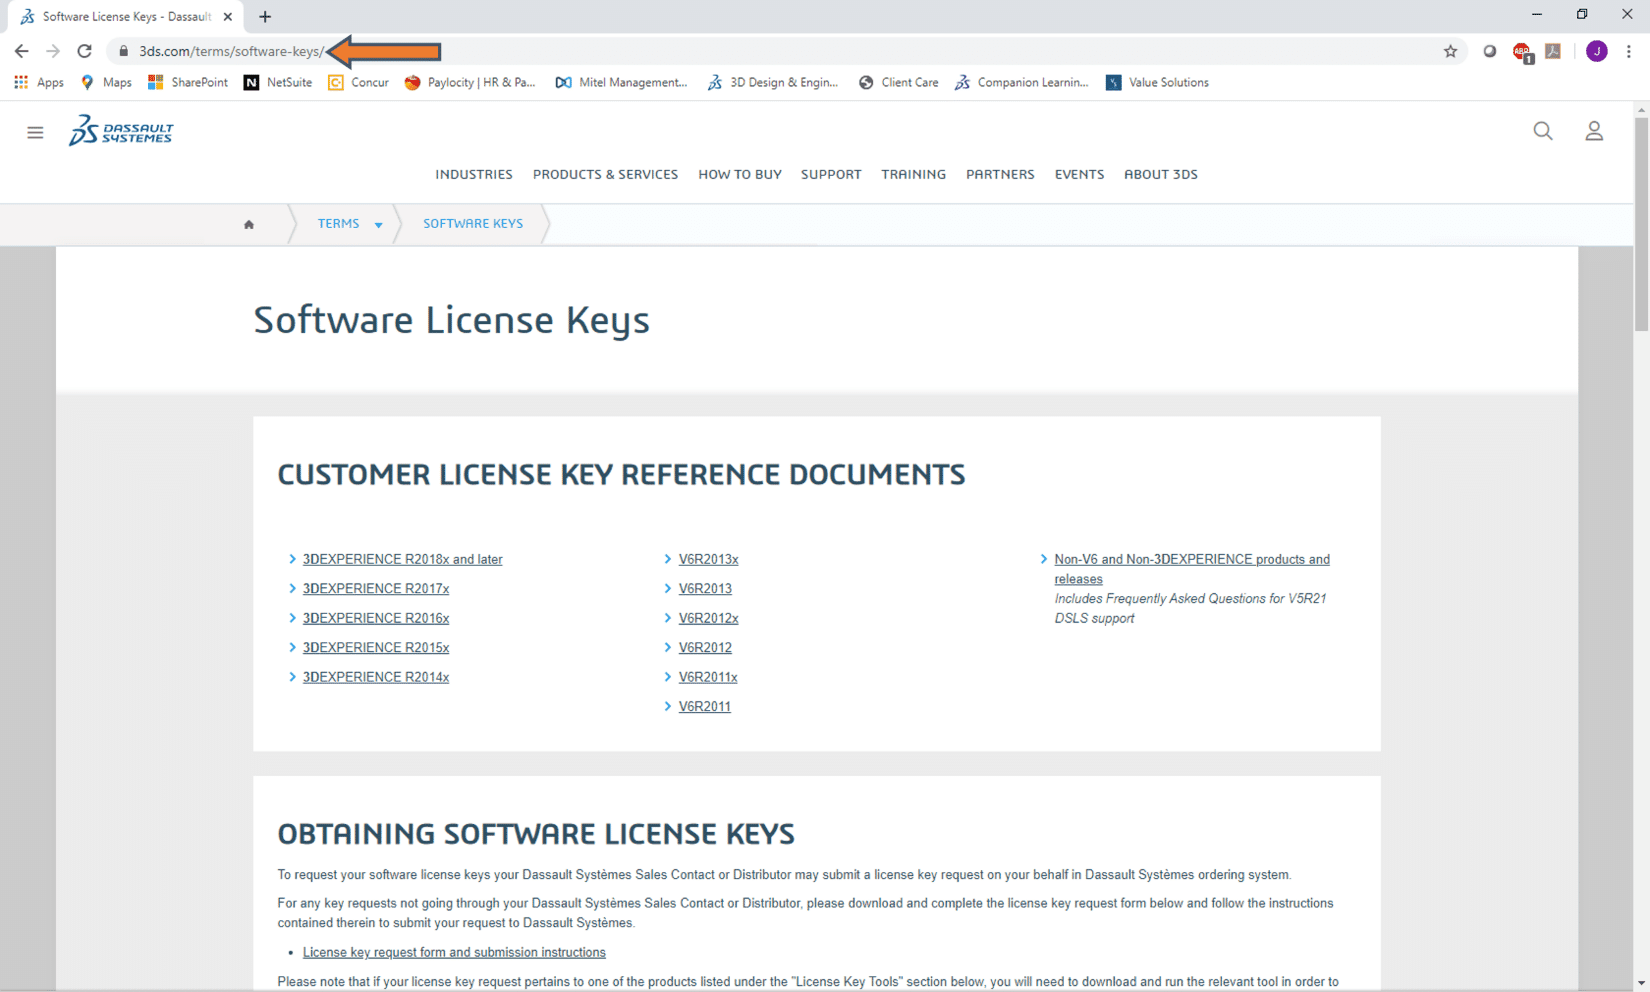This screenshot has width=1650, height=992.
Task: Click the scrollbar down arrow
Action: [x=1641, y=983]
